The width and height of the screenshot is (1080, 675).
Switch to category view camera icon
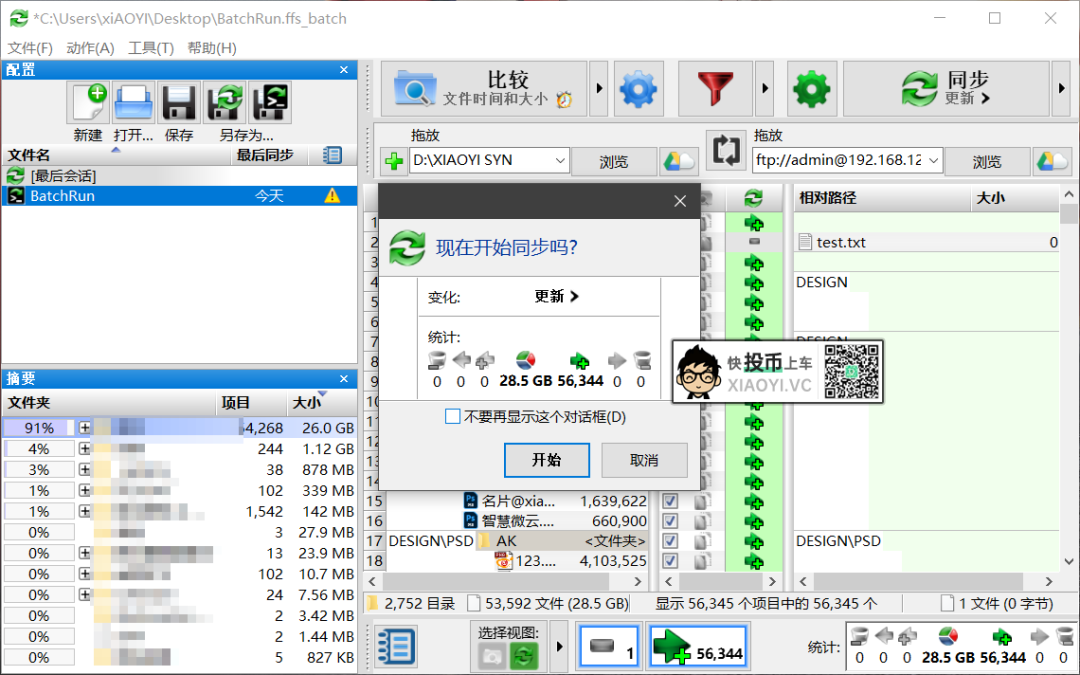[x=492, y=656]
